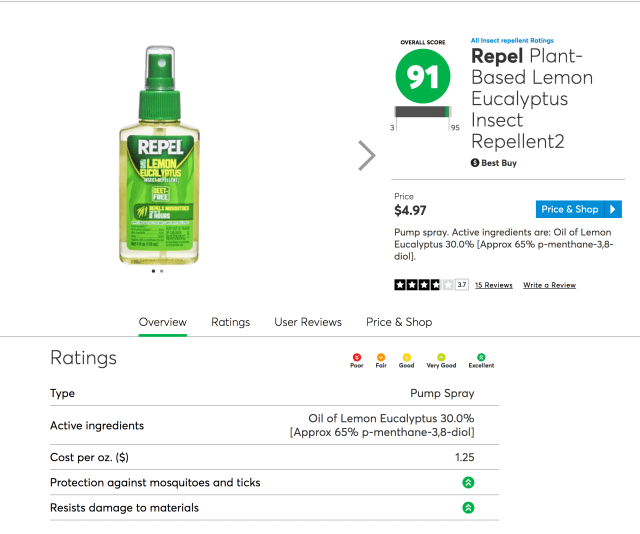Viewport: 640px width, 534px height.
Task: Open the User Reviews tab
Action: coord(308,322)
